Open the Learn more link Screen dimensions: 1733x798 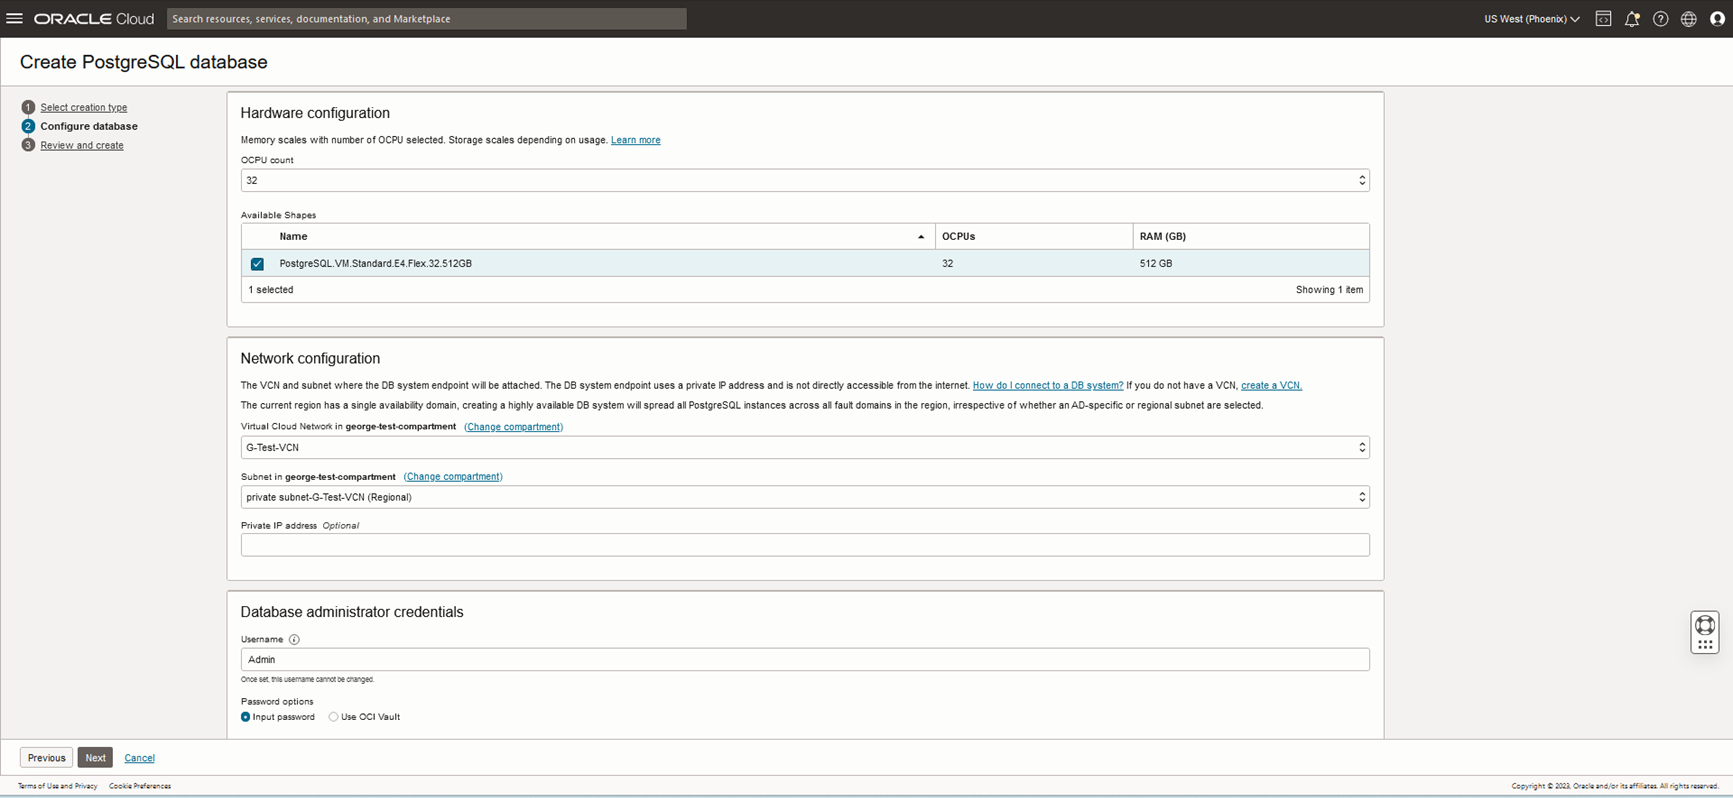636,140
